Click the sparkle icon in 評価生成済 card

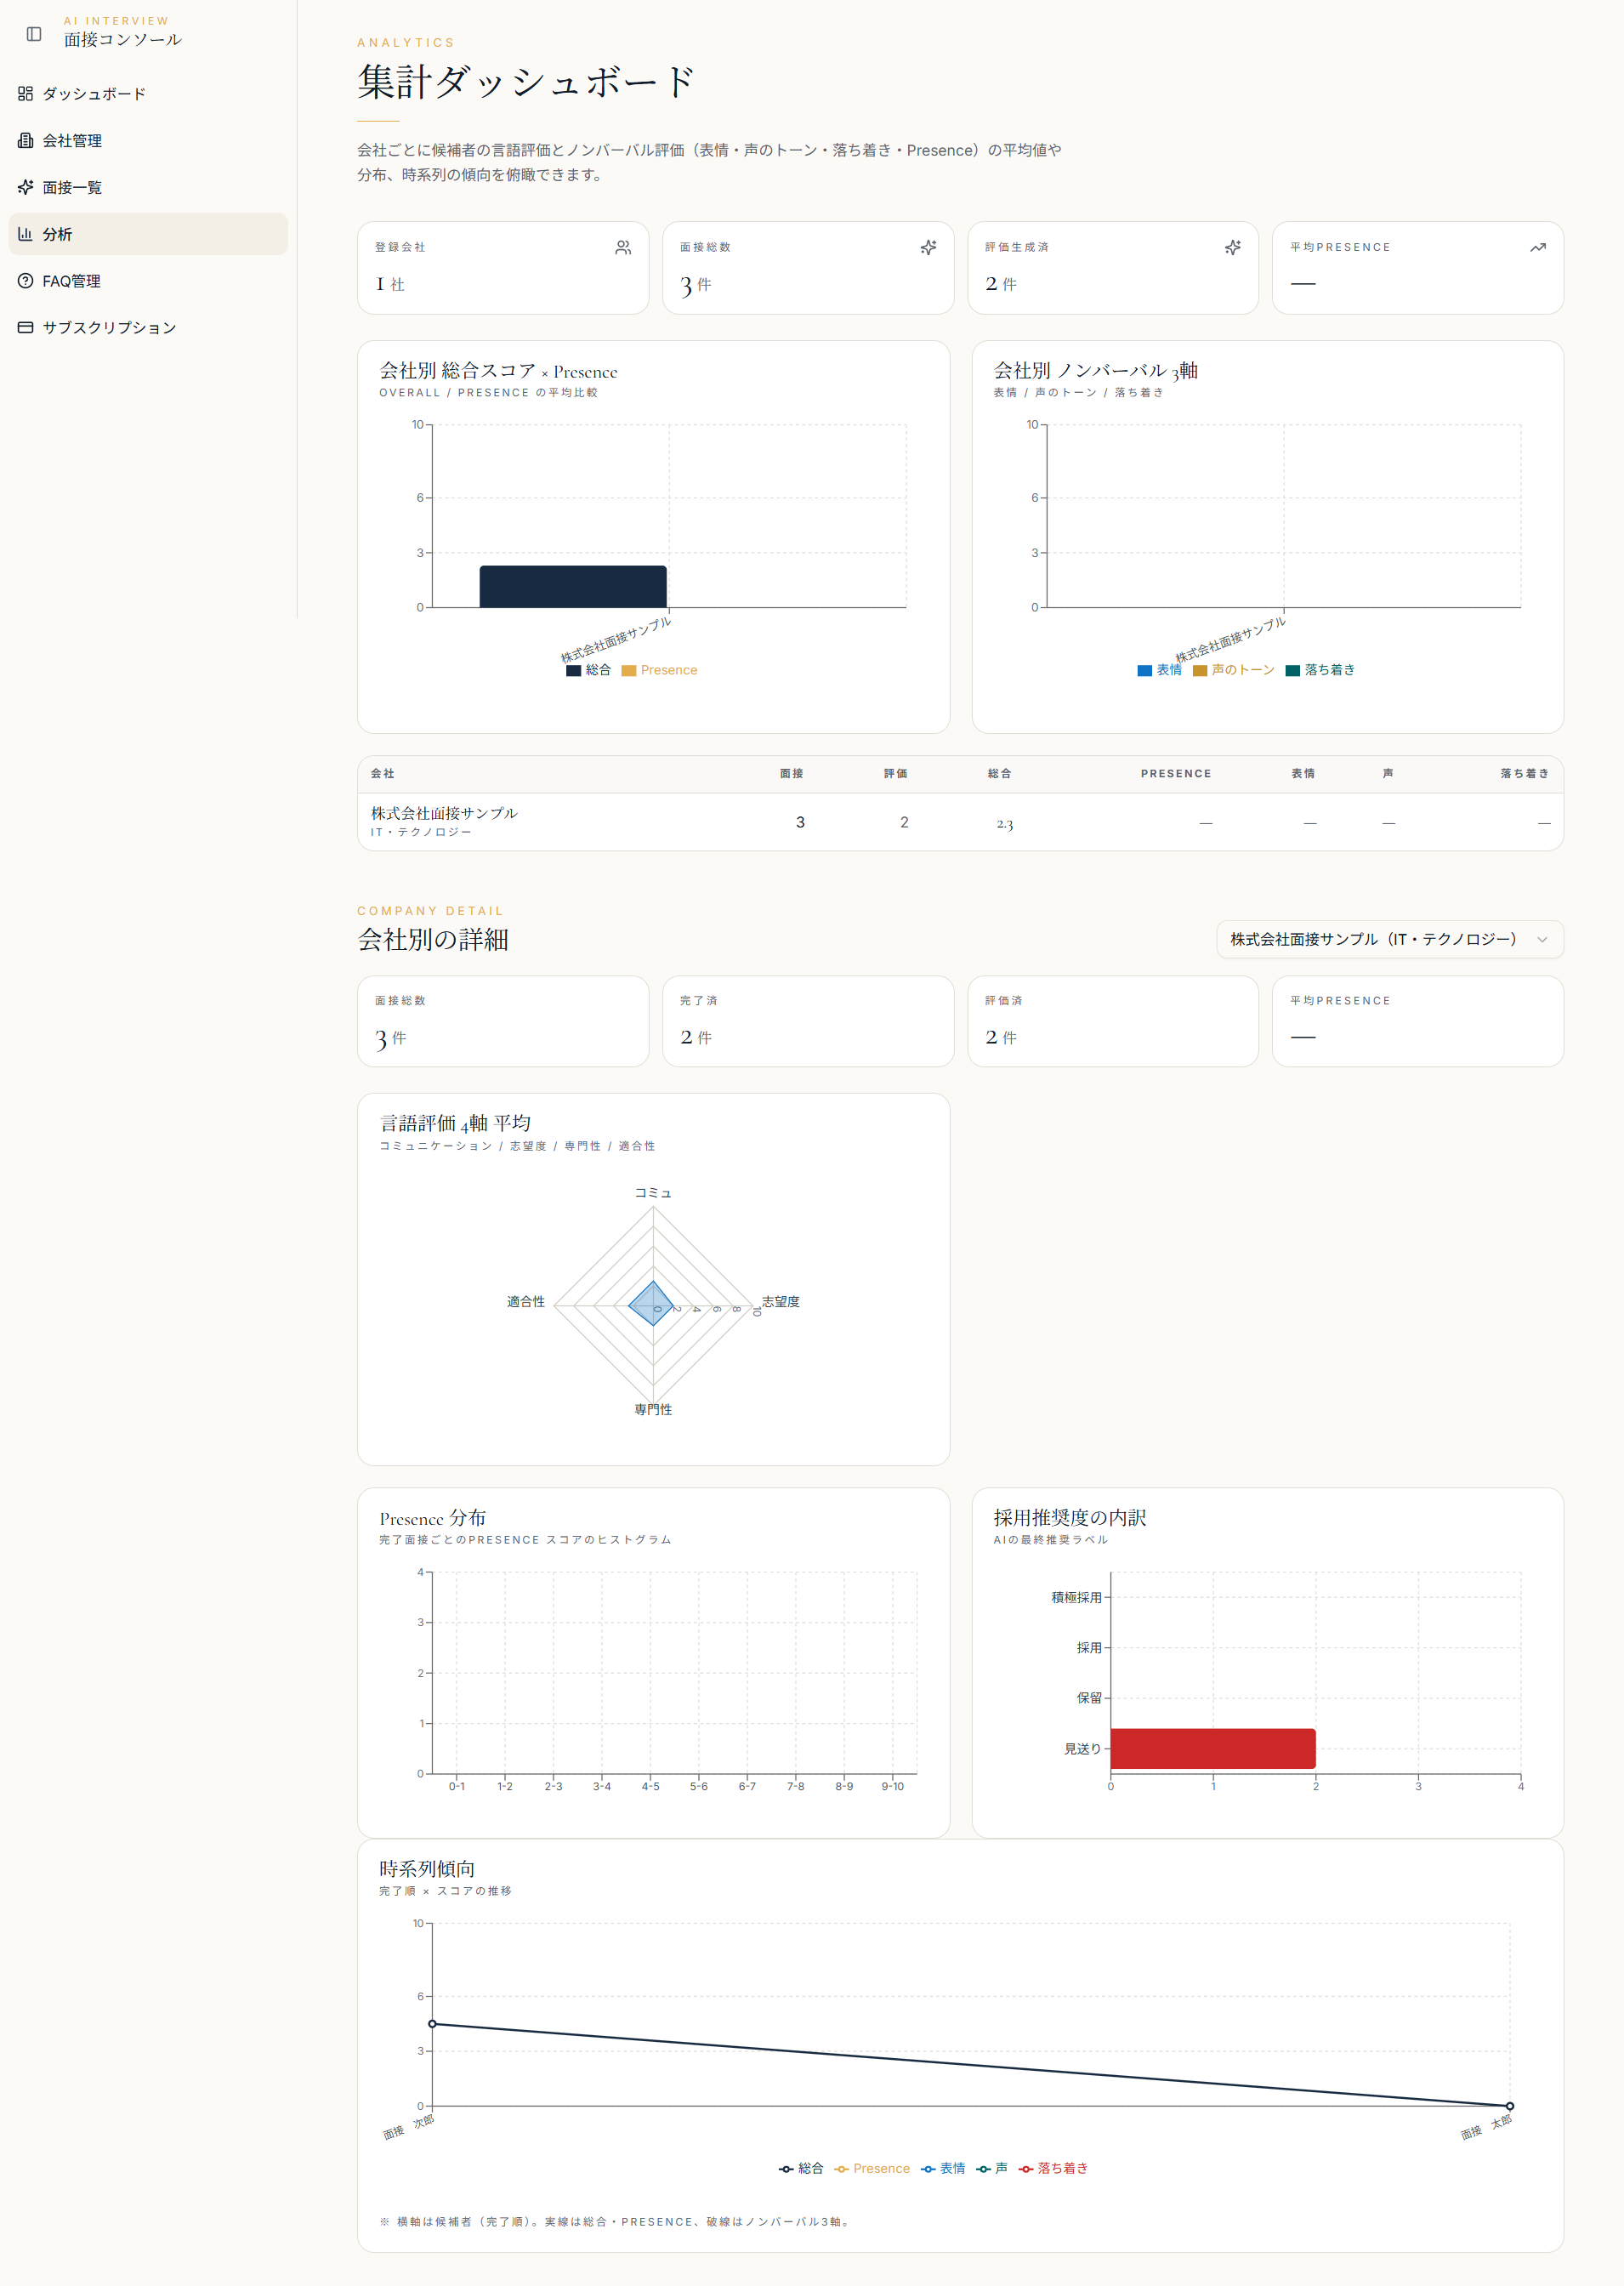tap(1233, 248)
